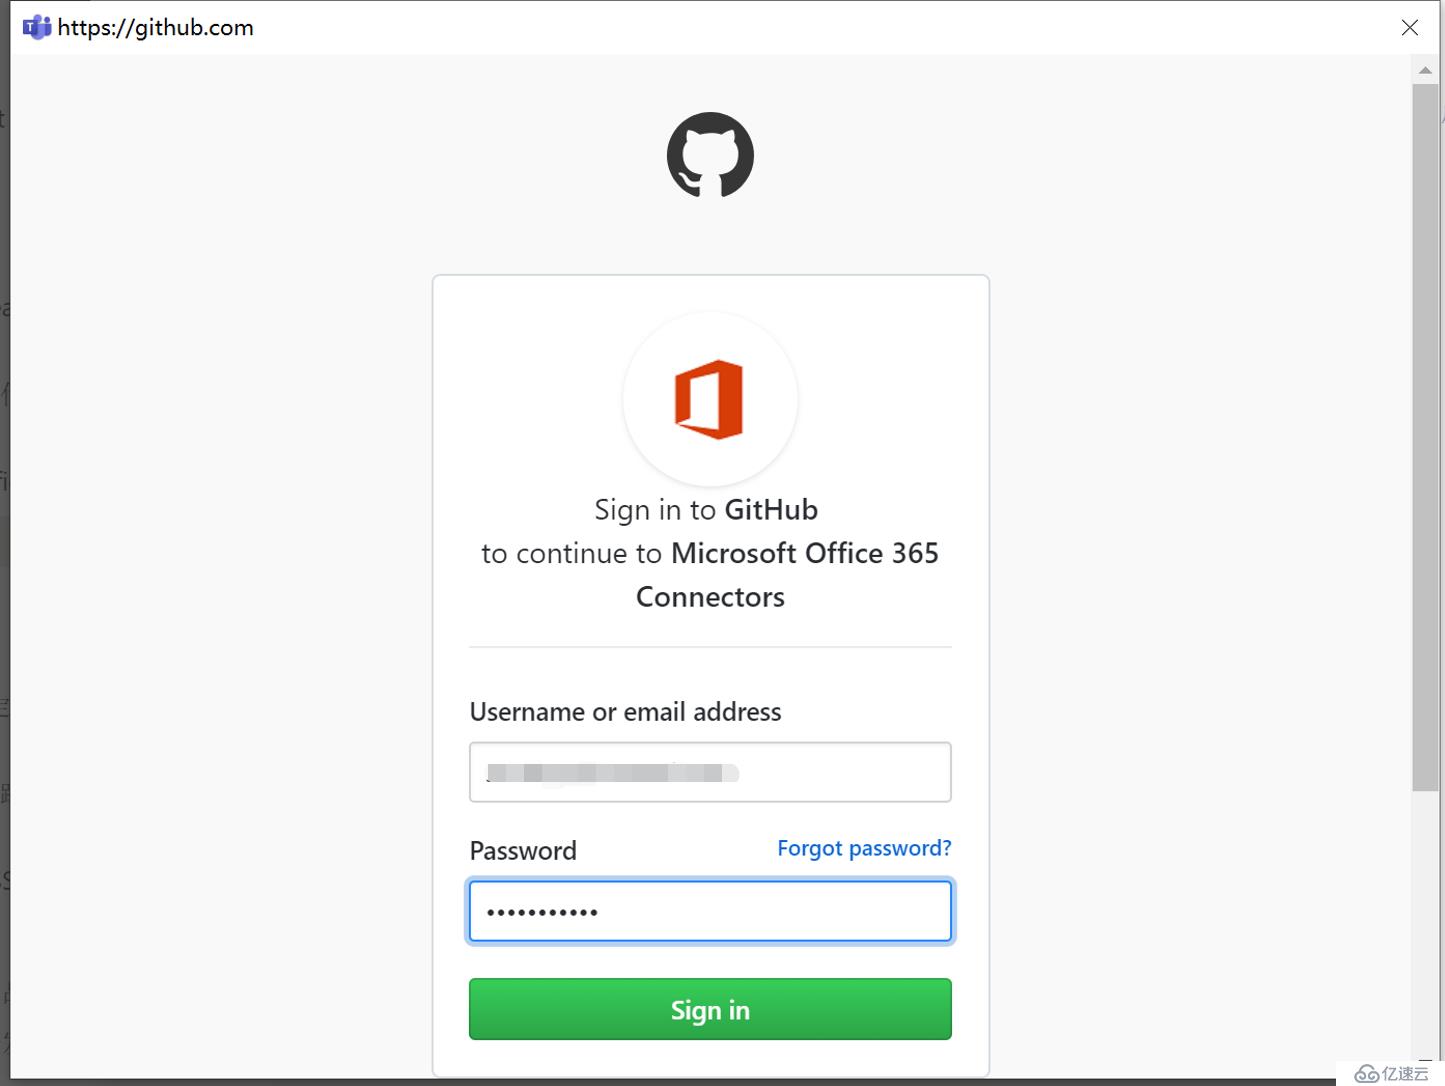Click the scrollbar up arrow
Image resolution: width=1445 pixels, height=1086 pixels.
click(1425, 70)
